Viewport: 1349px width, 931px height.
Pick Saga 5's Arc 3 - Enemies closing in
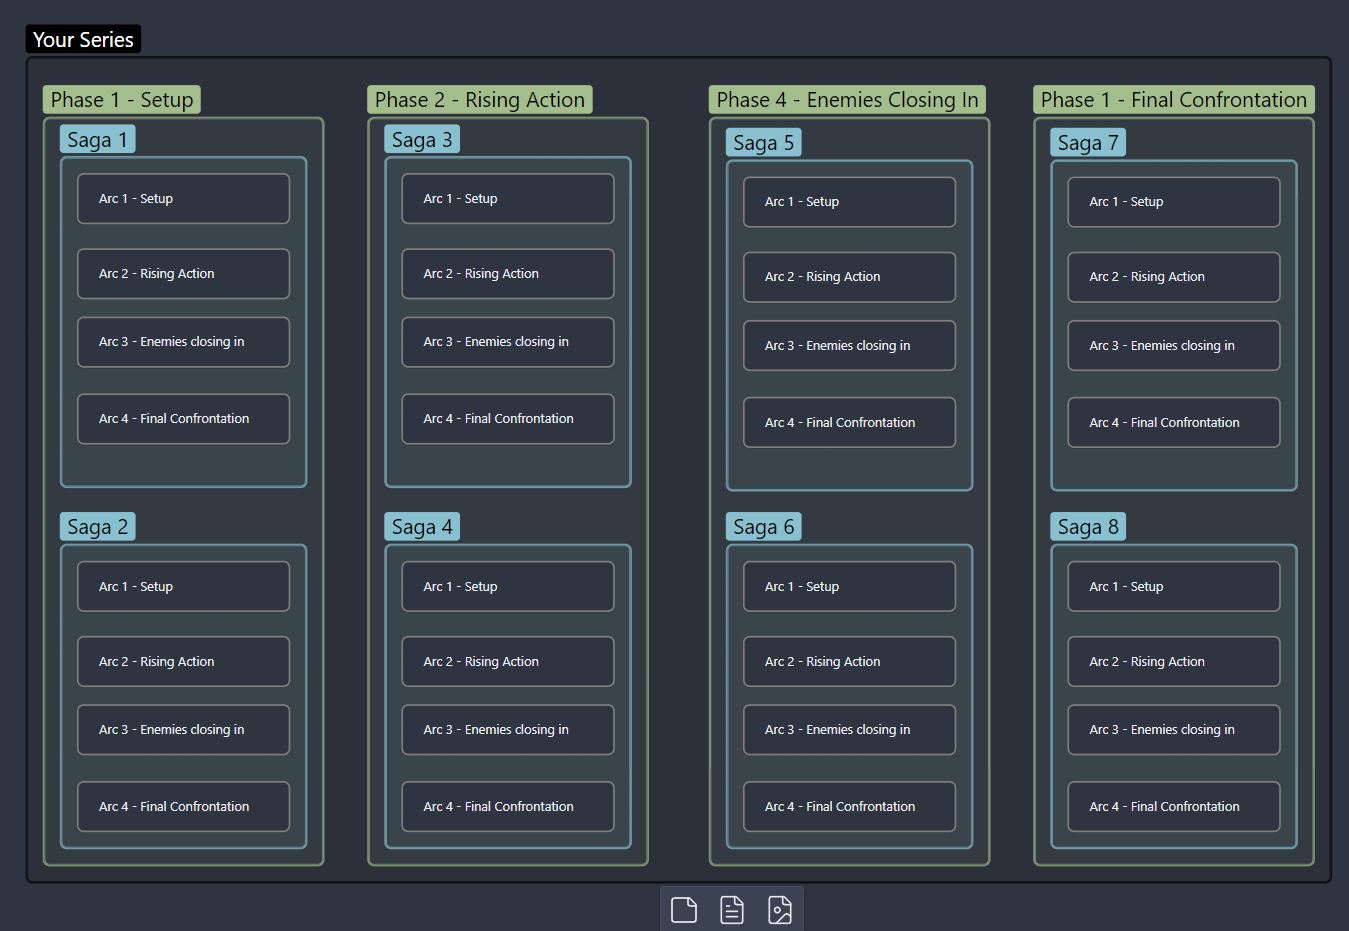coord(850,346)
